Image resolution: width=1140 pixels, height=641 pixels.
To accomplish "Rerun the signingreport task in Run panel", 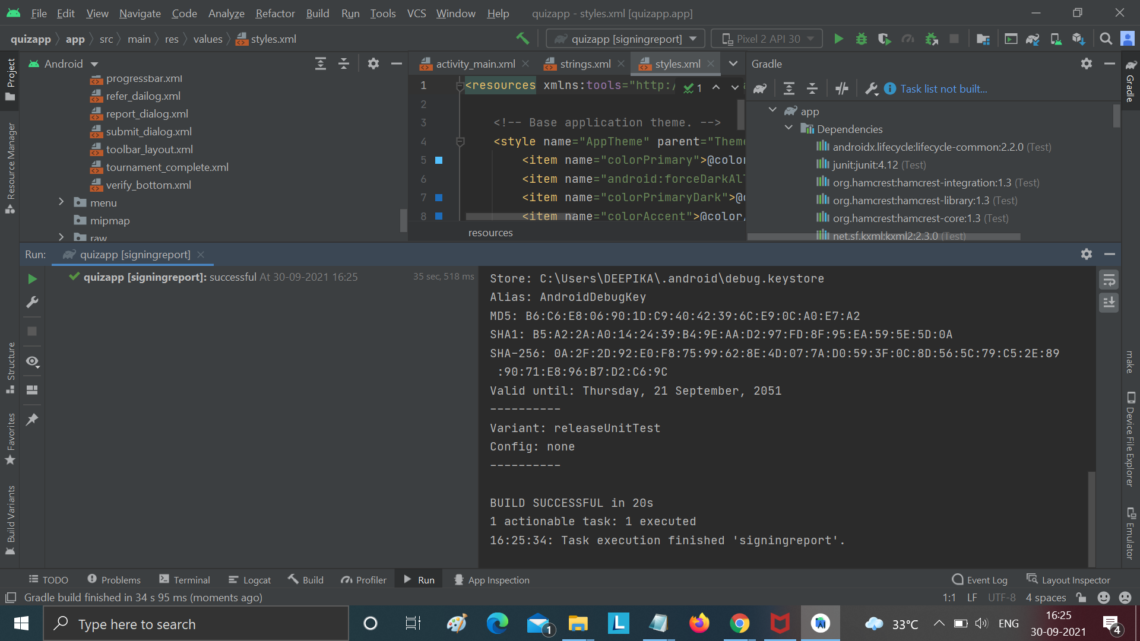I will pos(32,278).
